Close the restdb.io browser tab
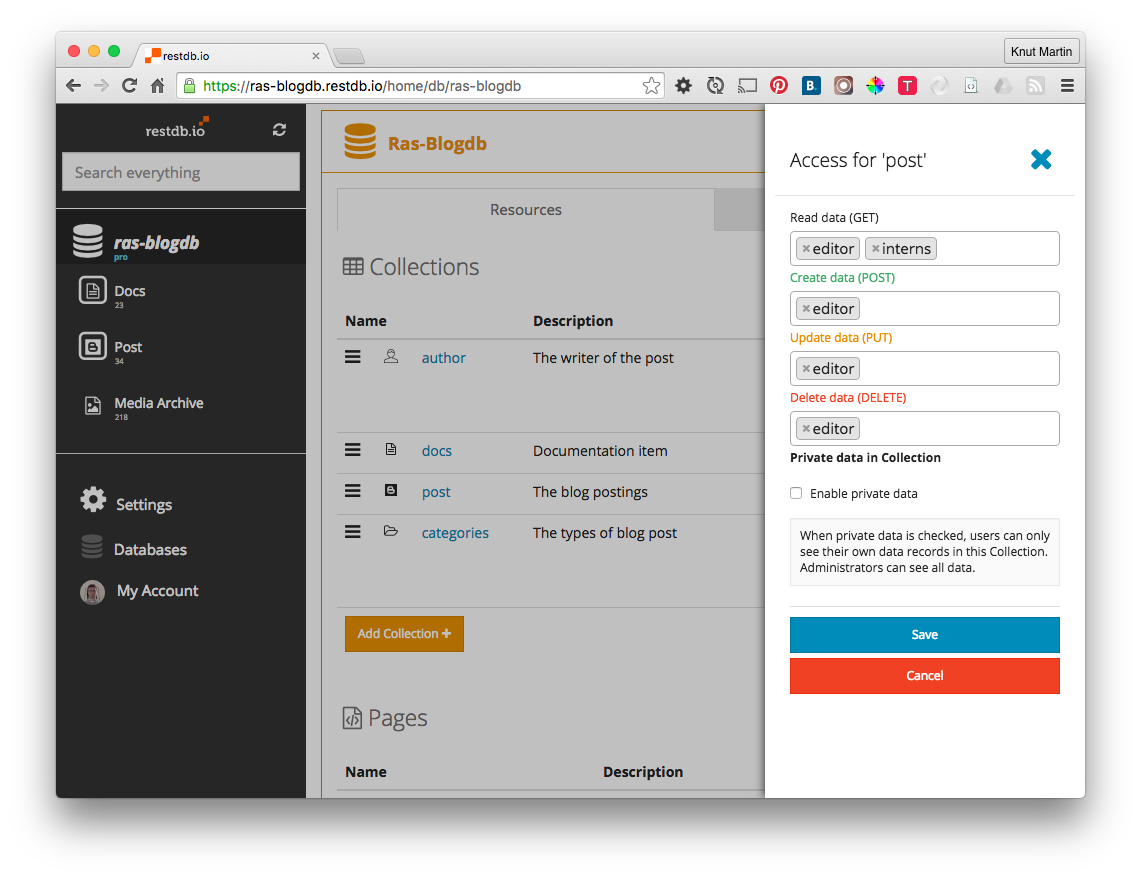The image size is (1141, 878). point(316,56)
